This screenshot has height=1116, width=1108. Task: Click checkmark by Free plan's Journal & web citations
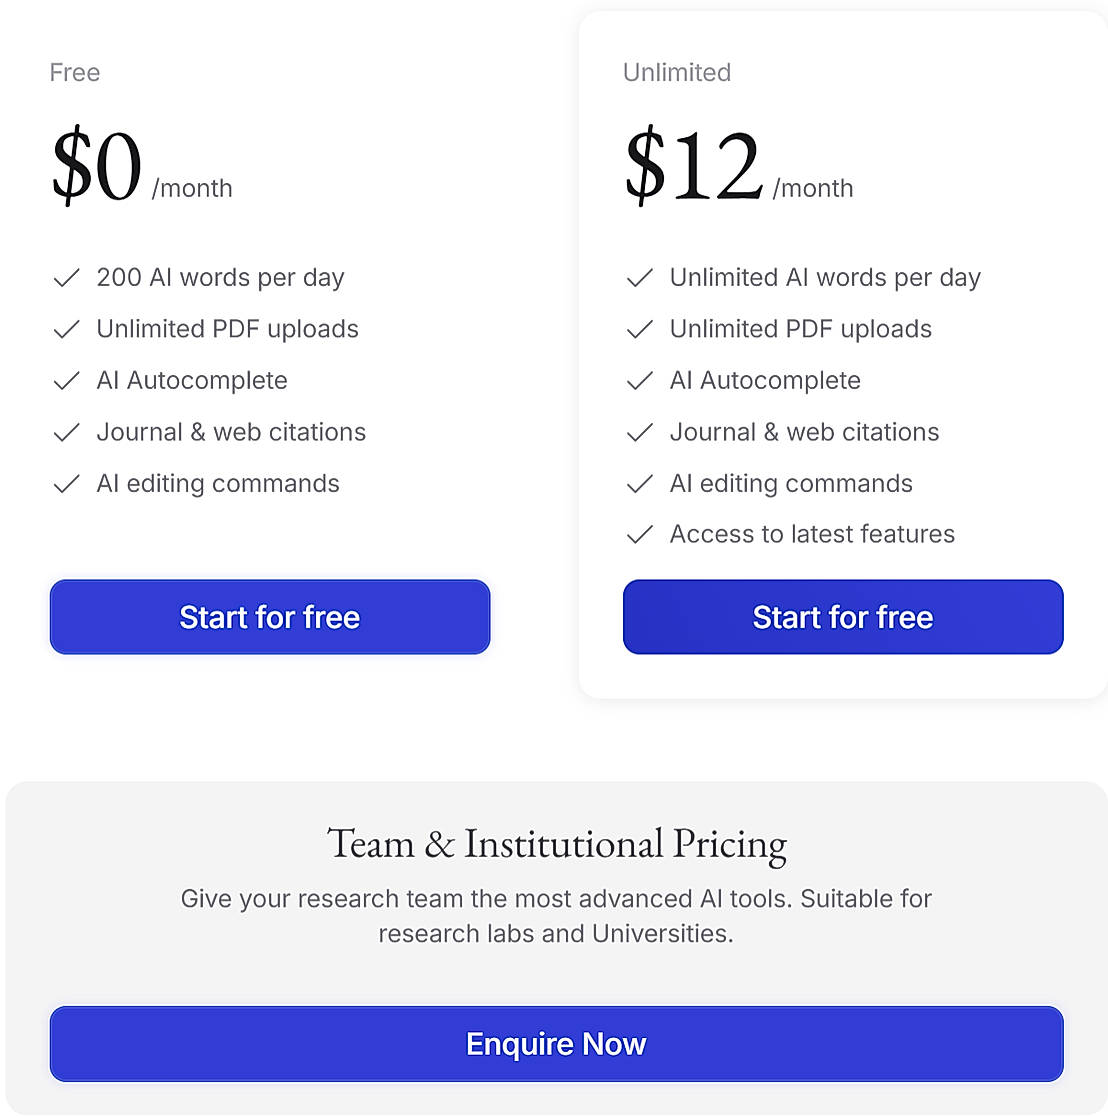tap(66, 433)
